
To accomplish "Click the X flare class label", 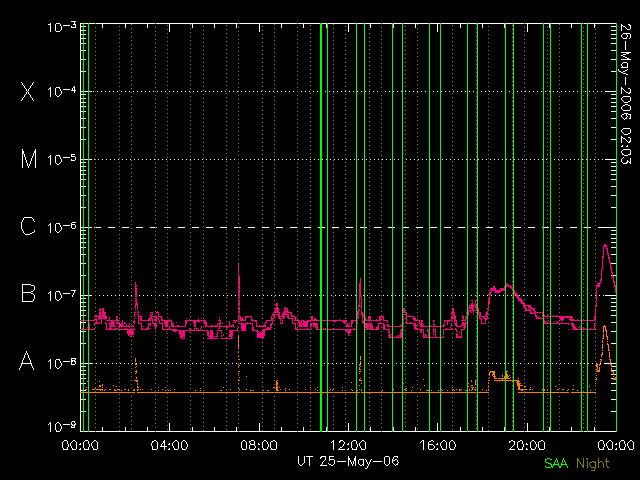I will (x=28, y=91).
